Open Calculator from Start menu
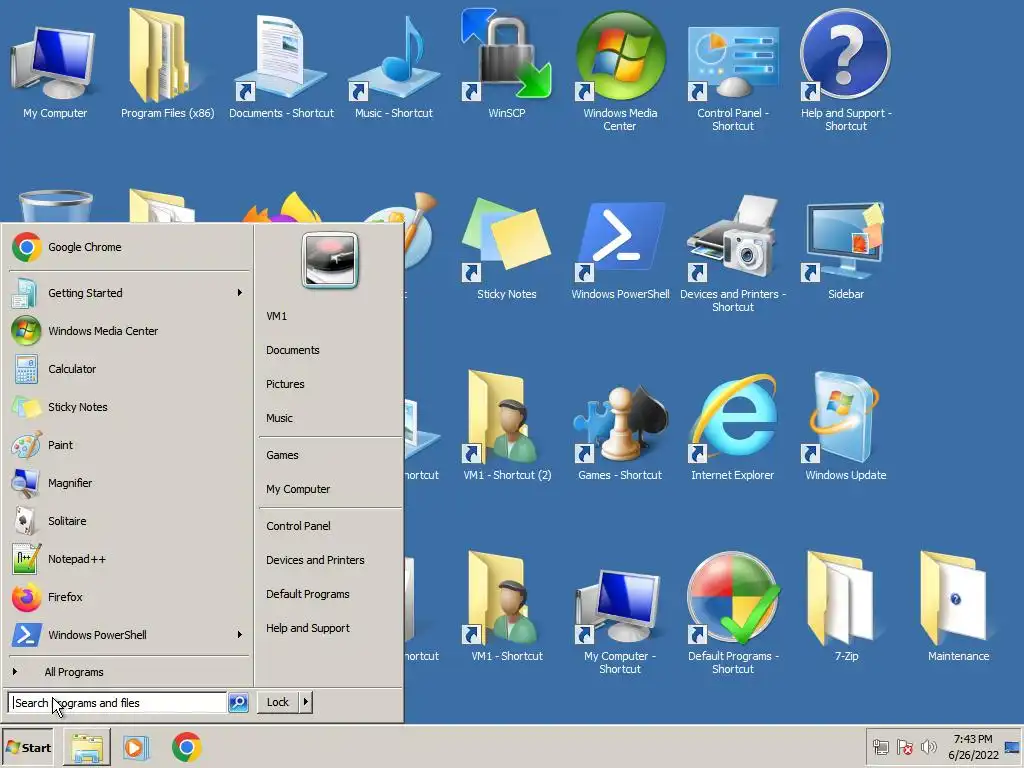The image size is (1024, 768). click(x=130, y=369)
